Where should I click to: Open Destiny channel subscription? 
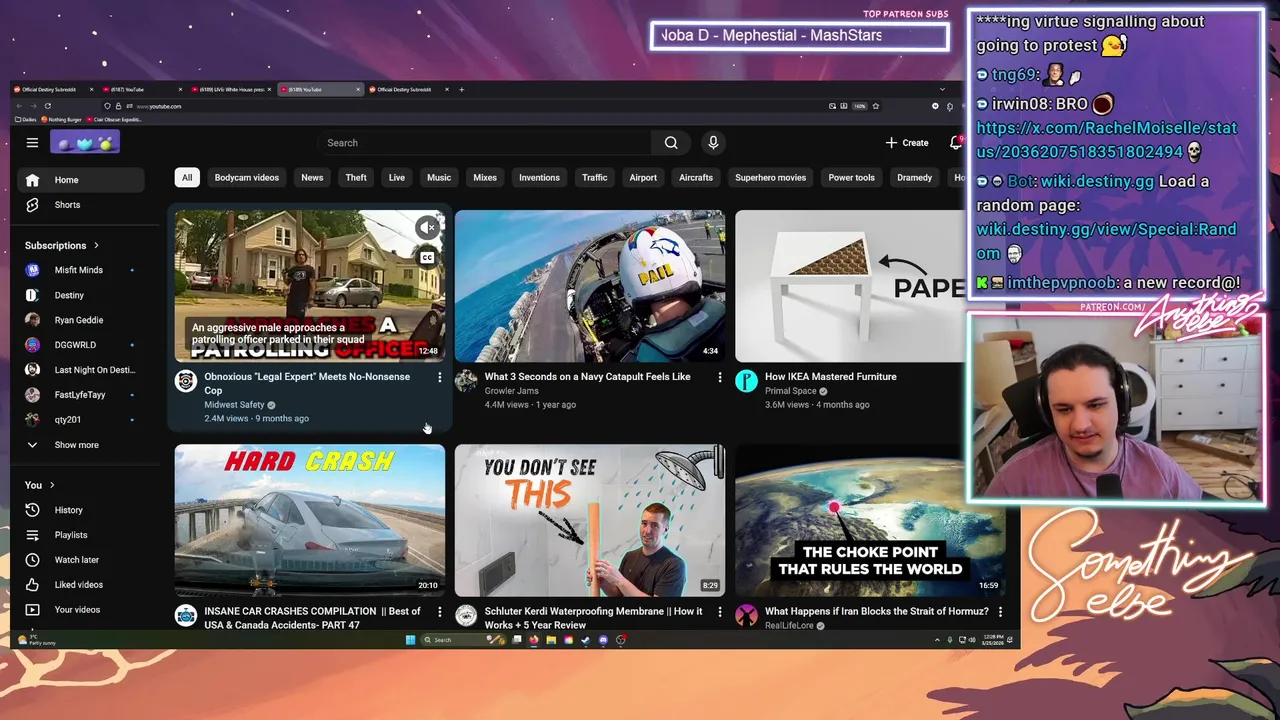[82, 295]
